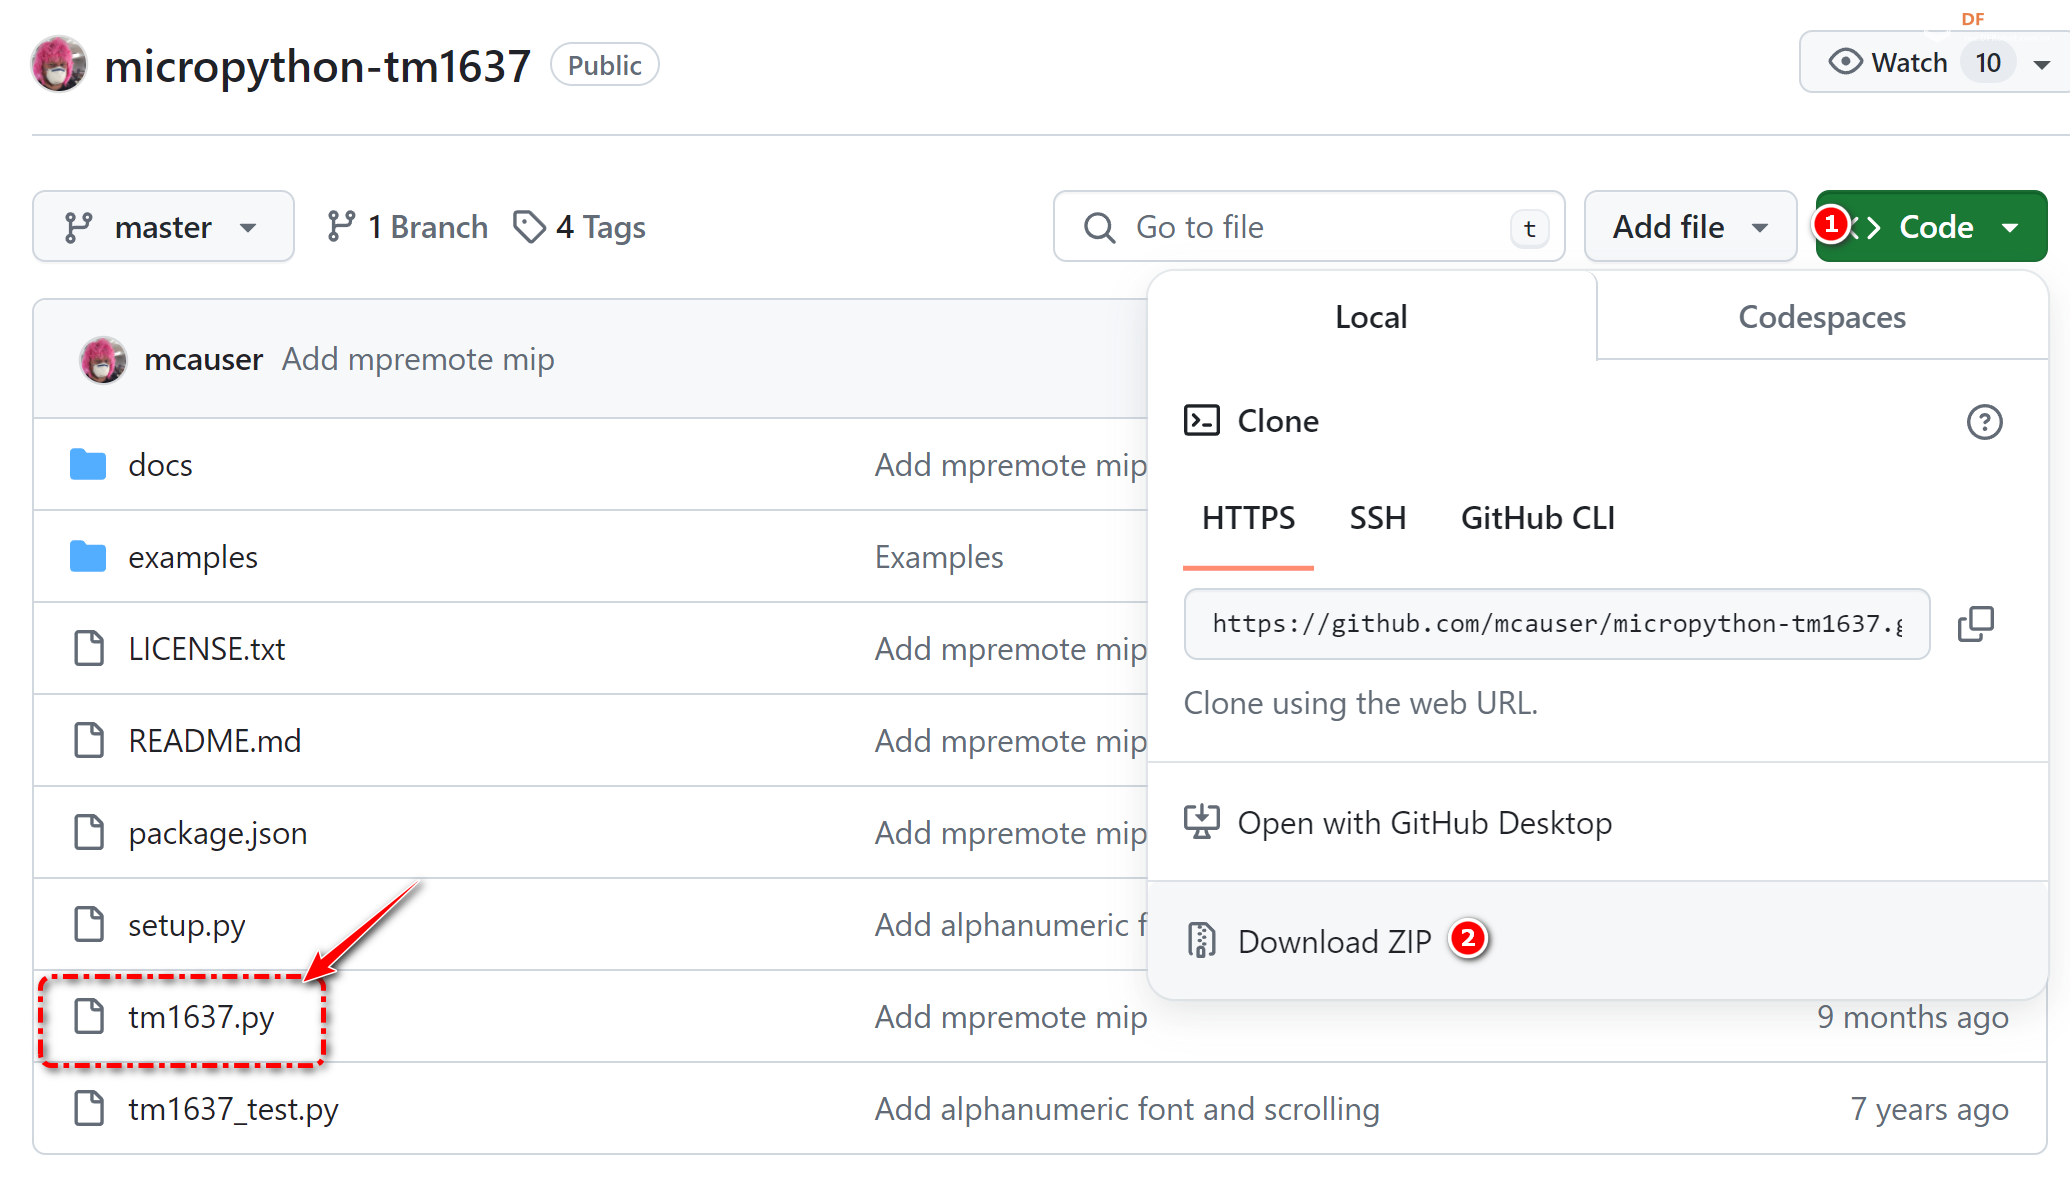Open tm1637.py file
This screenshot has height=1180, width=2070.
201,1017
